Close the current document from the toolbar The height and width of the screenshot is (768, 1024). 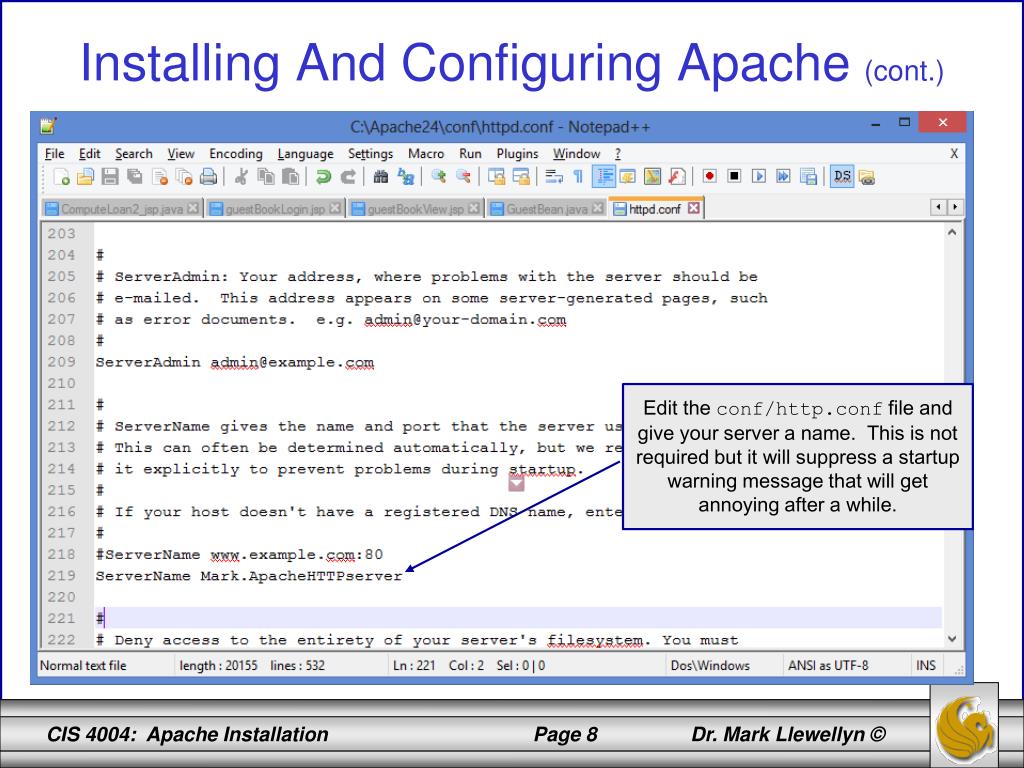(159, 176)
